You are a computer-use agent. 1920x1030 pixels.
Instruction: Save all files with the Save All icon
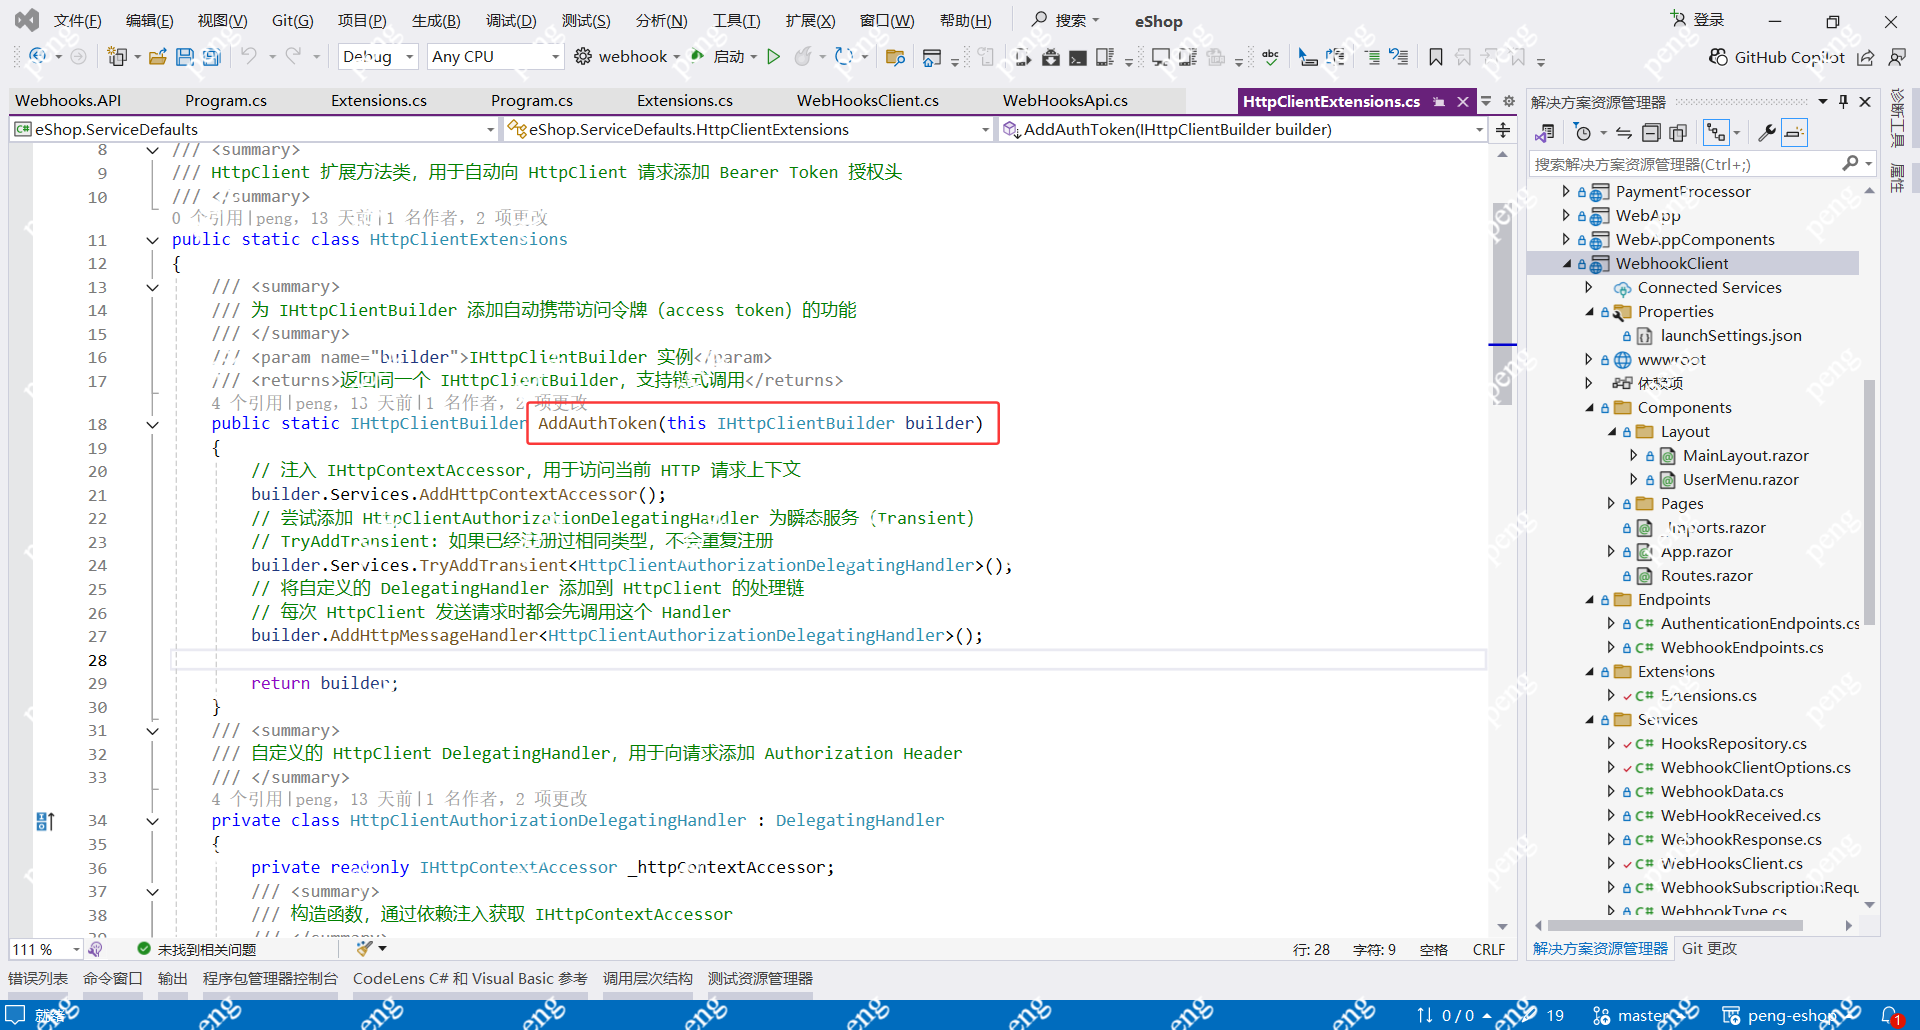(211, 56)
